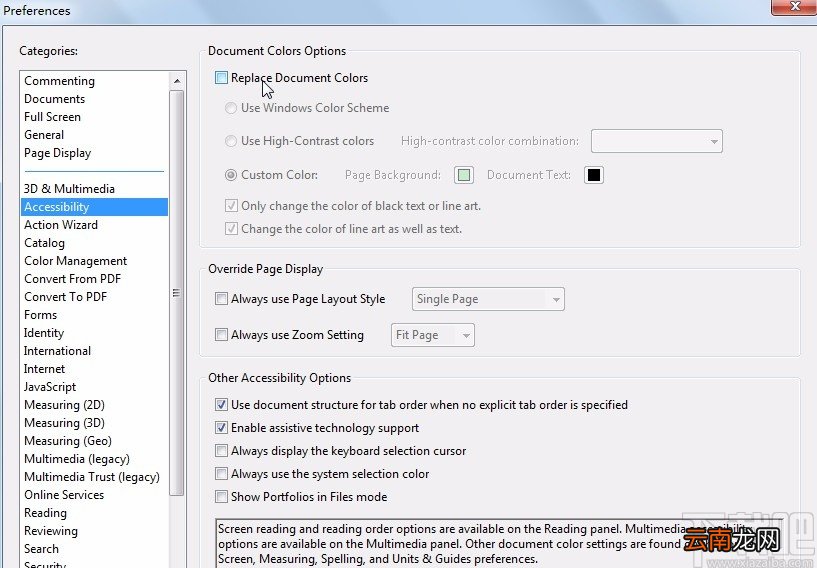Select Reviewing category
Screen dimensions: 817x568
pos(51,531)
